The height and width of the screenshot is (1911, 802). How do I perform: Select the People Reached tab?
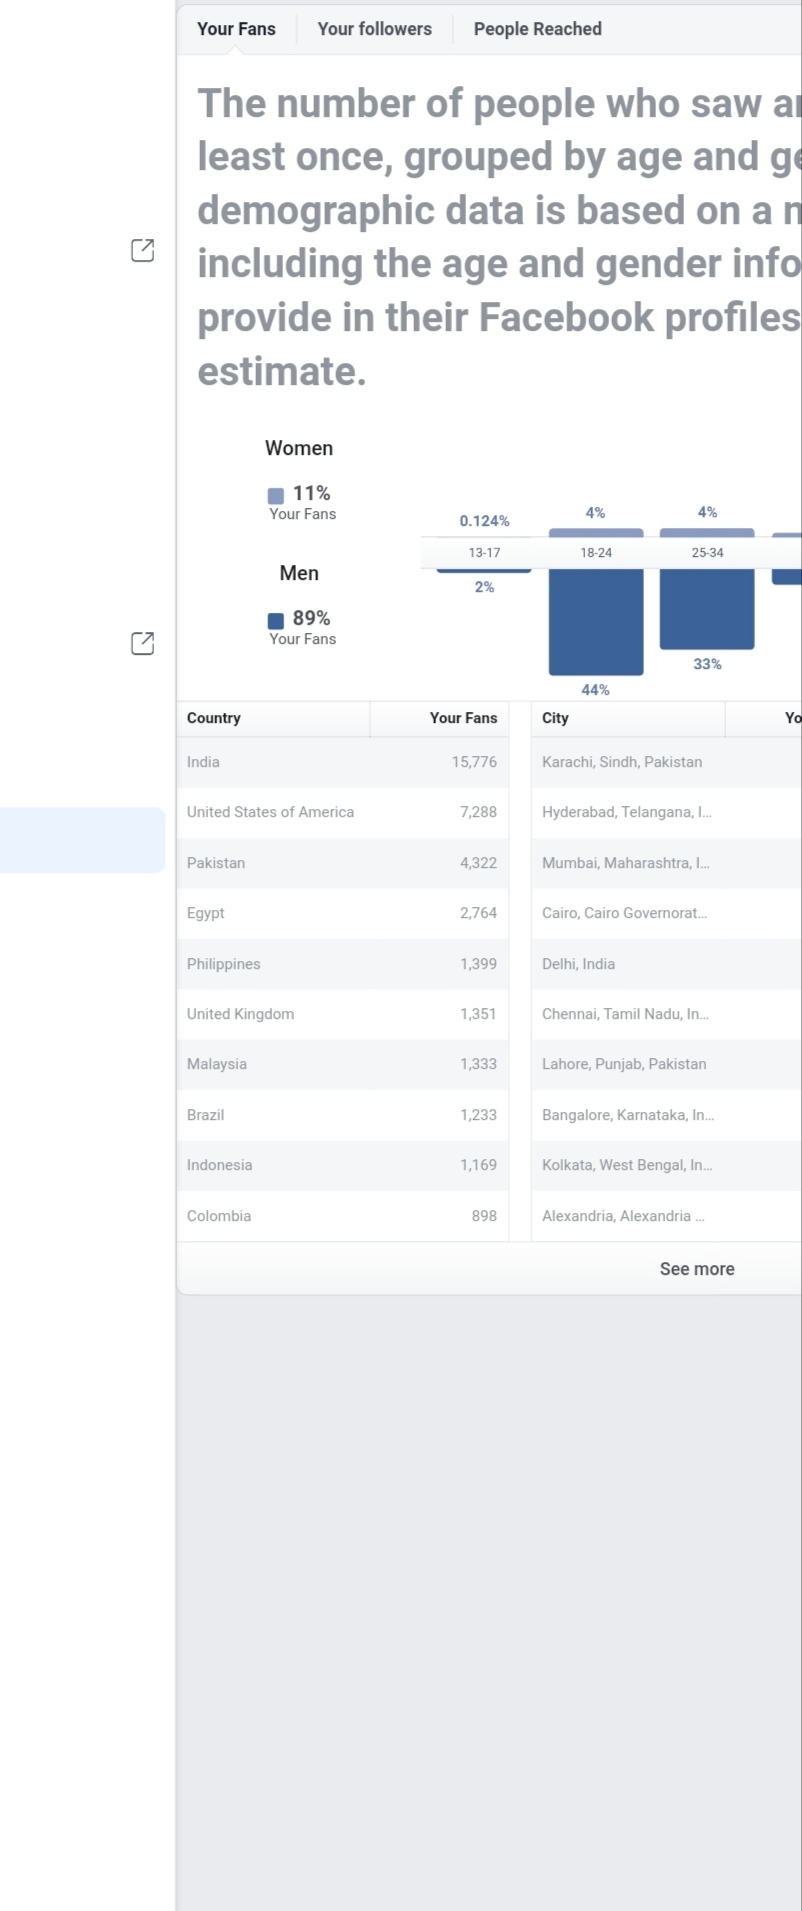537,29
